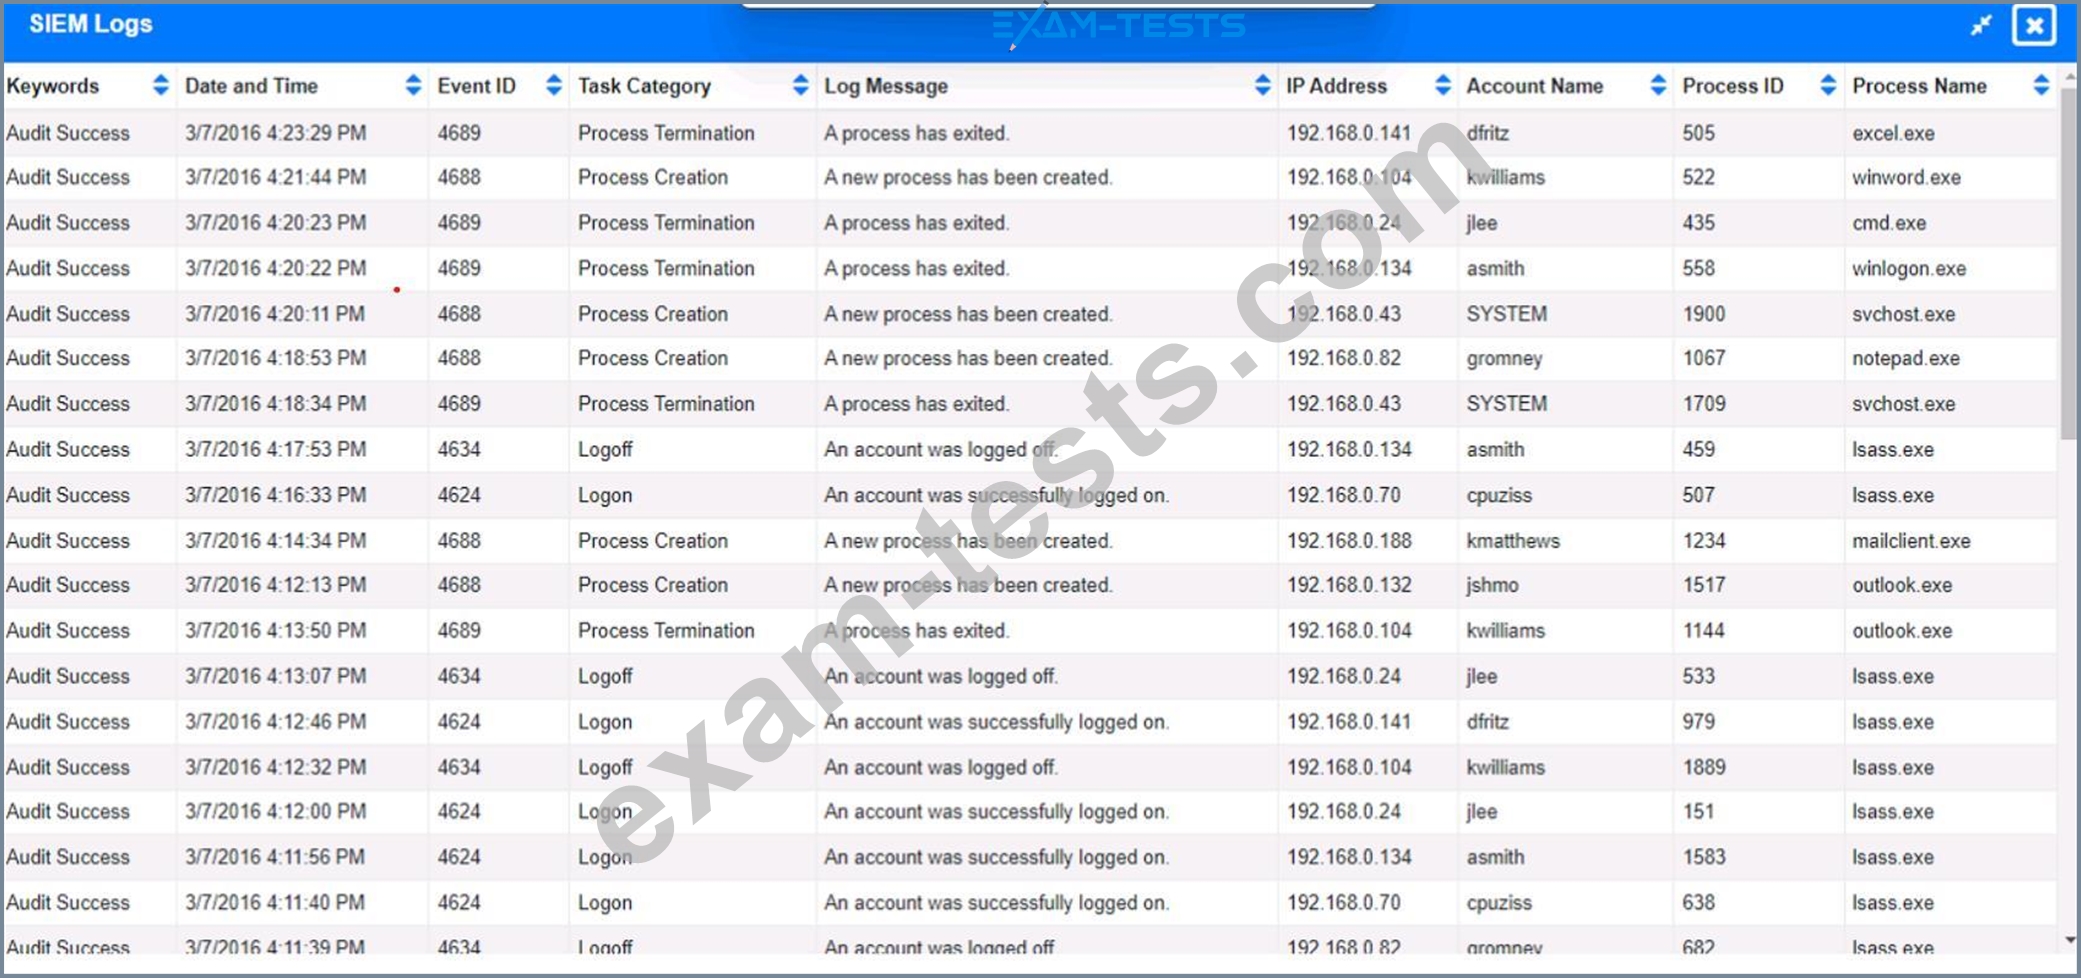Toggle Task Category sort arrows
Viewport: 2081px width, 978px height.
800,86
